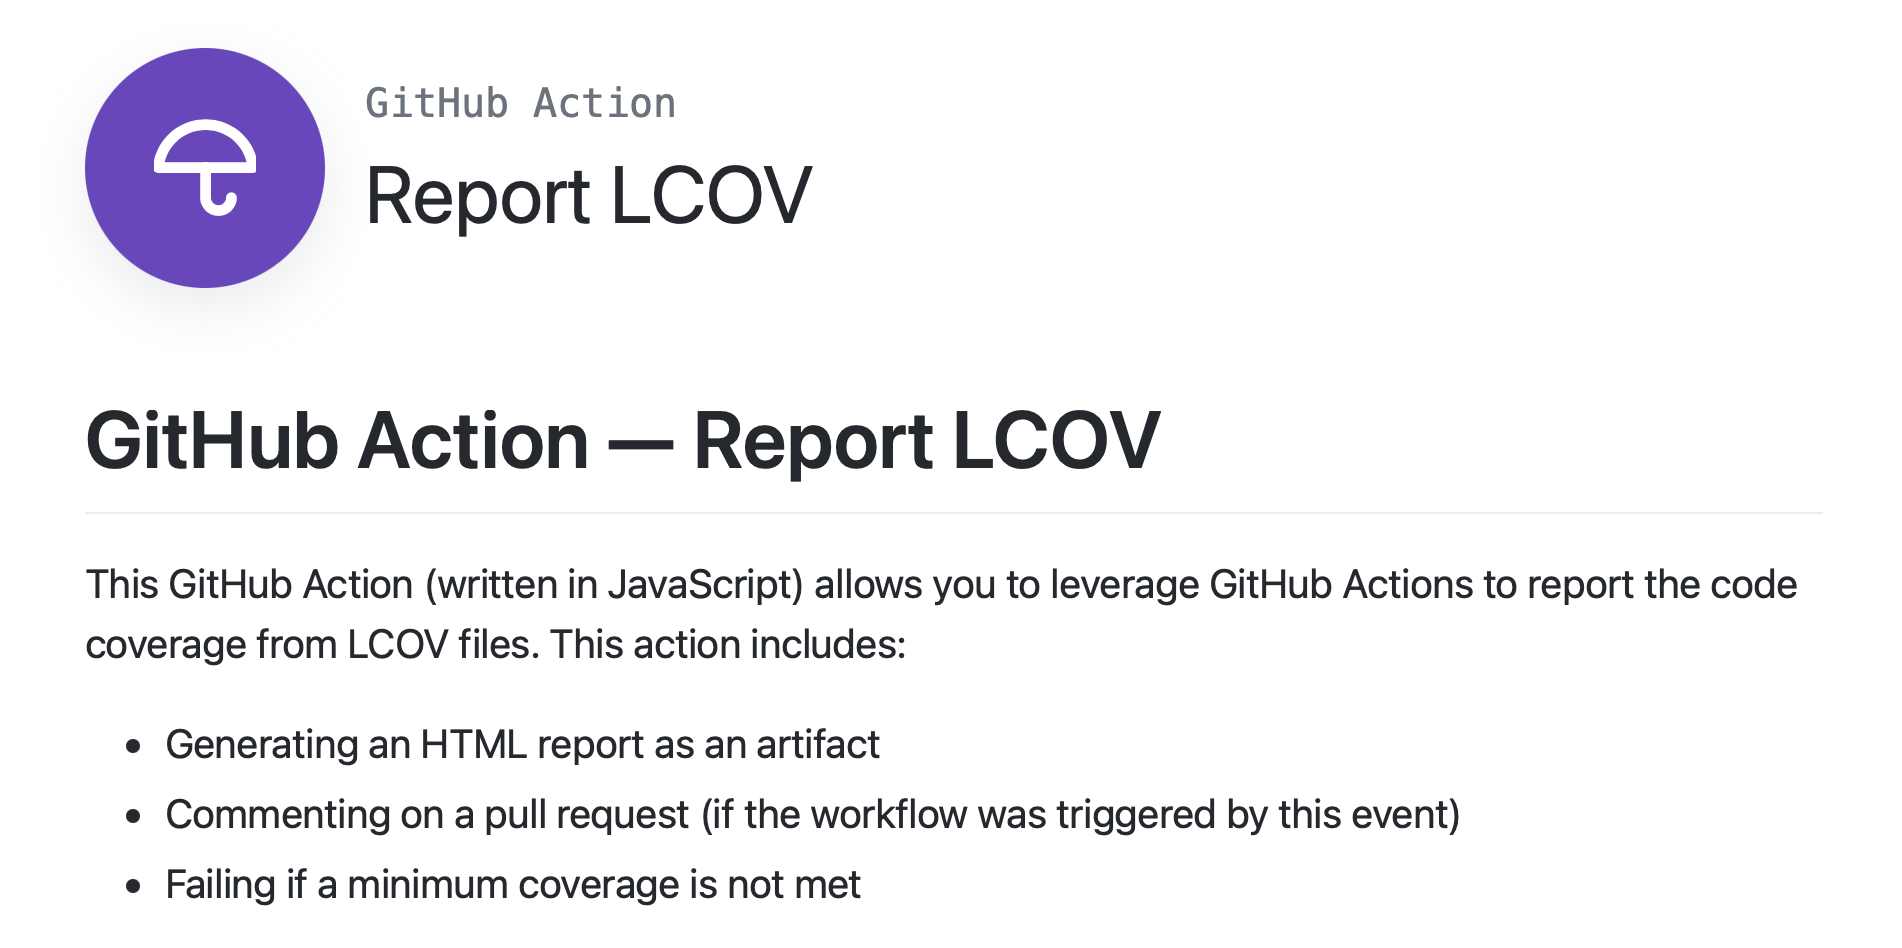Click the 'GitHub Action — Report LCOV' heading
The width and height of the screenshot is (1902, 948).
click(x=622, y=441)
